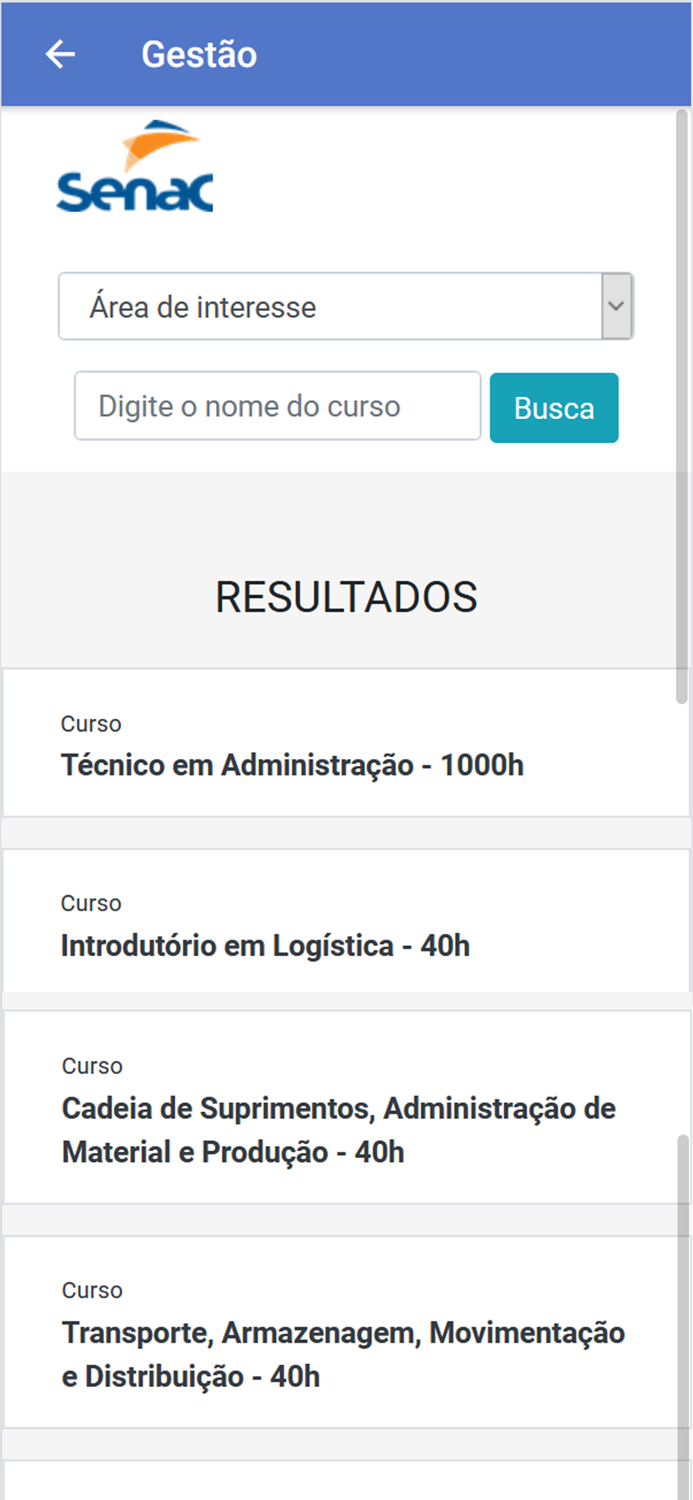Open Transporte, Armazenagem, Movimentação e Distribuição course
Image resolution: width=693 pixels, height=1500 pixels.
pos(343,1333)
